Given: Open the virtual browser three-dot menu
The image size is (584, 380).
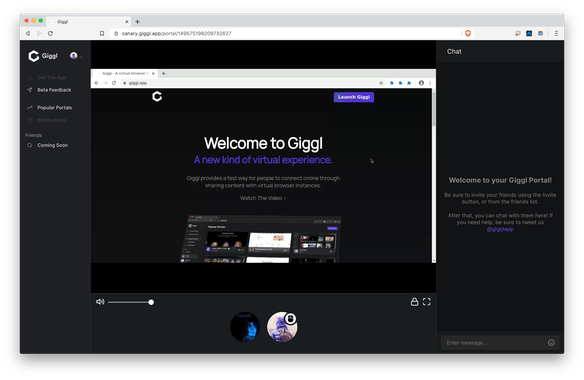Looking at the screenshot, I should tap(430, 83).
